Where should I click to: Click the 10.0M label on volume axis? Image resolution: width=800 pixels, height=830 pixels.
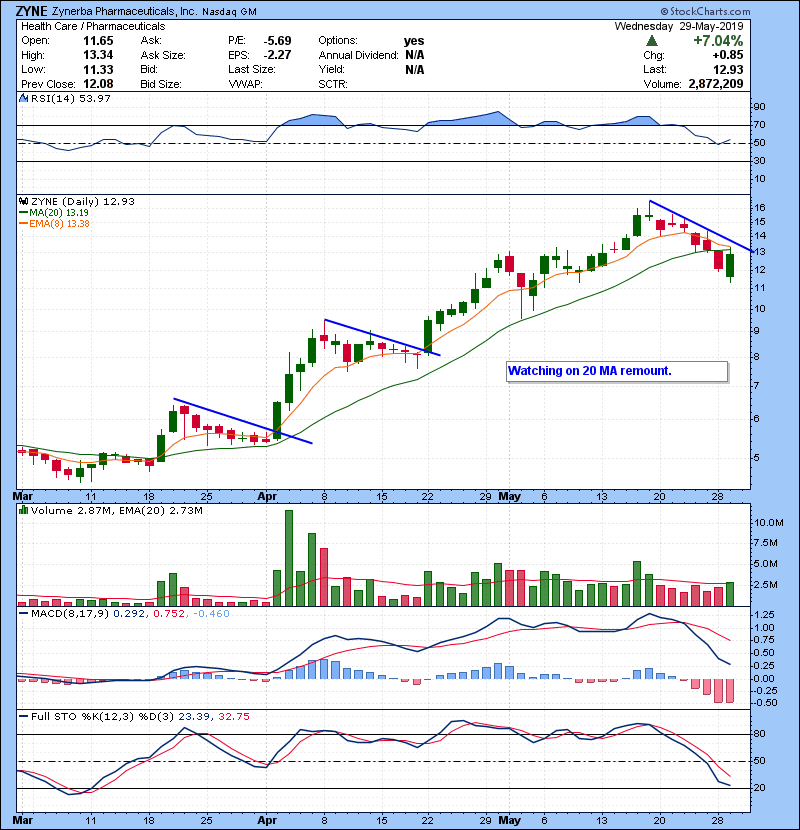tap(769, 523)
